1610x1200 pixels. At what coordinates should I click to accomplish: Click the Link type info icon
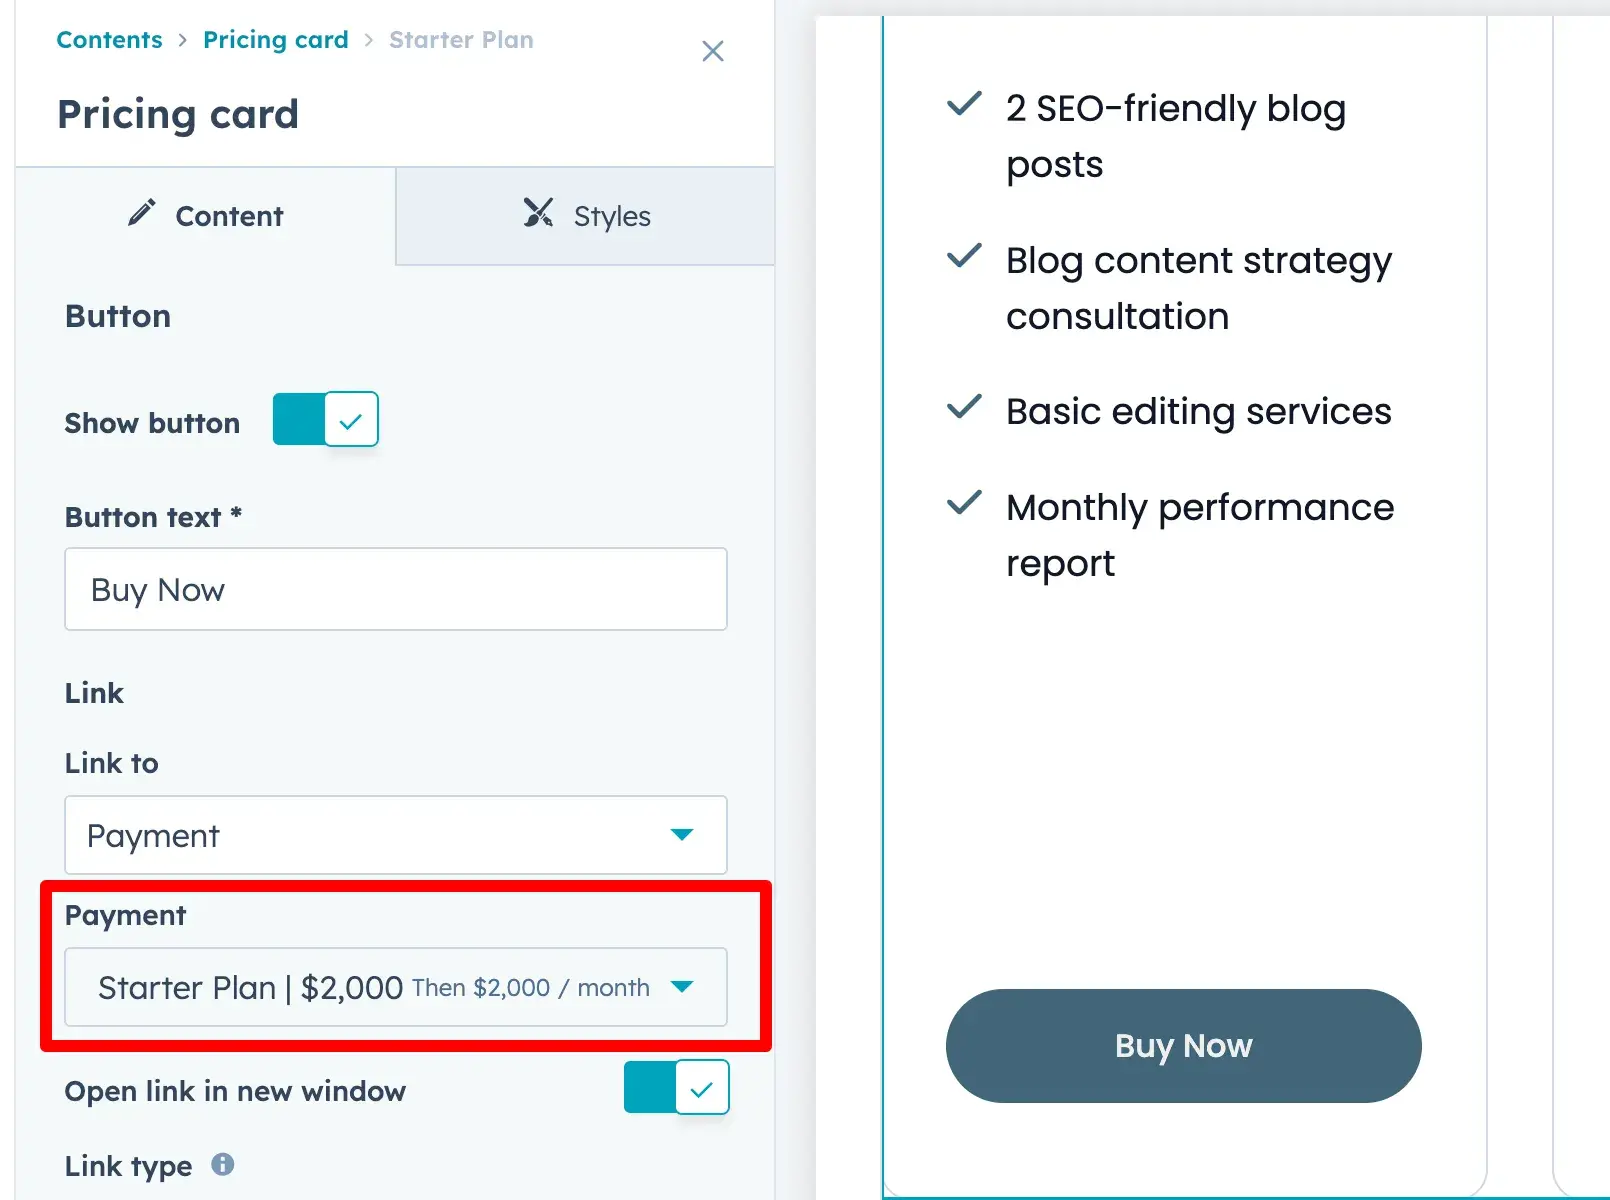(223, 1164)
